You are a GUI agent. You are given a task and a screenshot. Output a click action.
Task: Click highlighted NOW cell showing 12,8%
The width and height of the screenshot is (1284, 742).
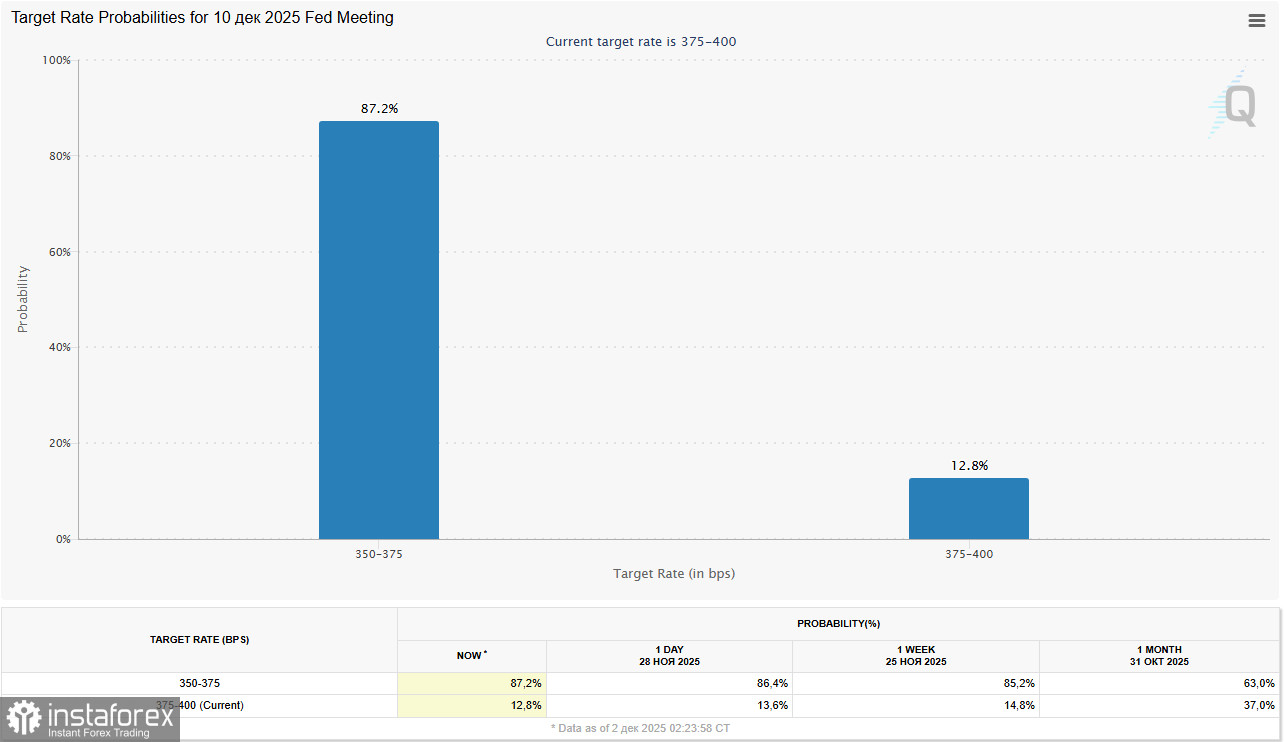[472, 705]
